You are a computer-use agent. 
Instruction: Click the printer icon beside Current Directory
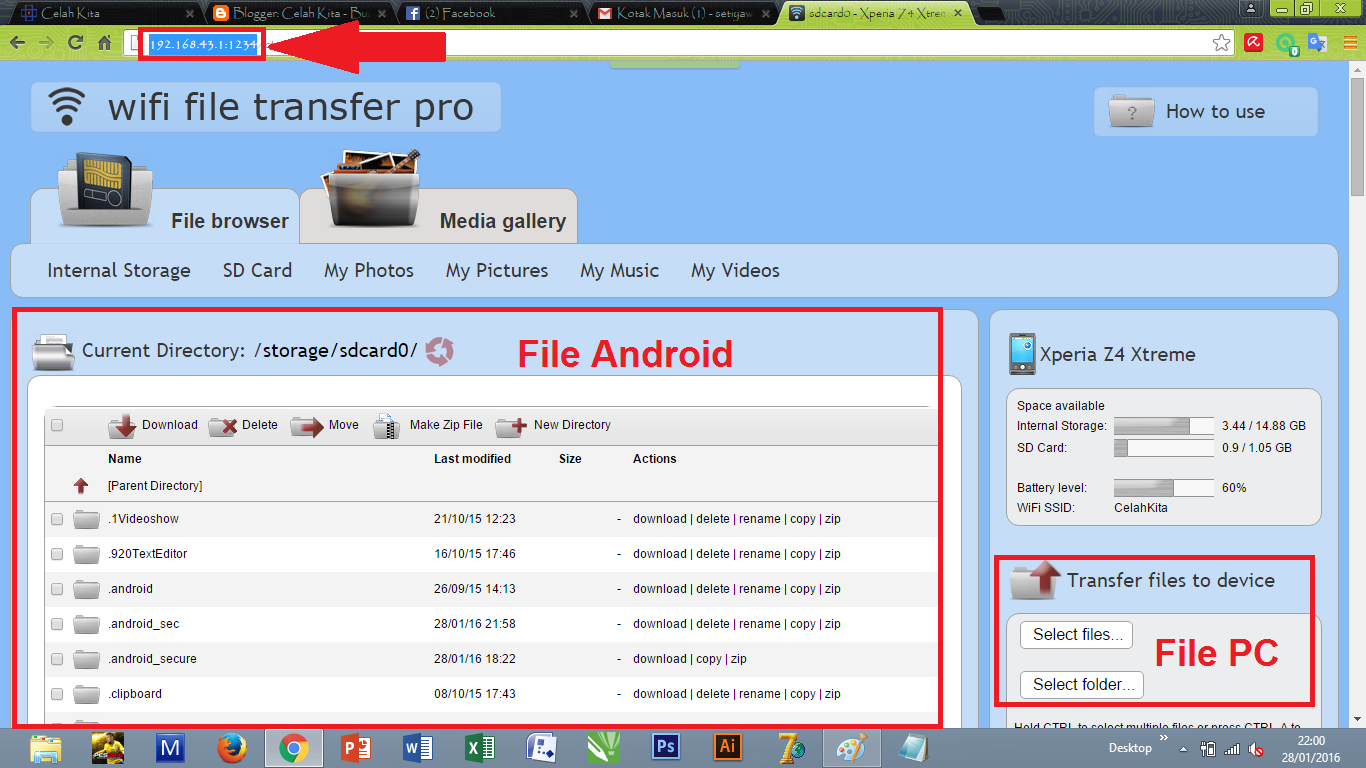(53, 352)
